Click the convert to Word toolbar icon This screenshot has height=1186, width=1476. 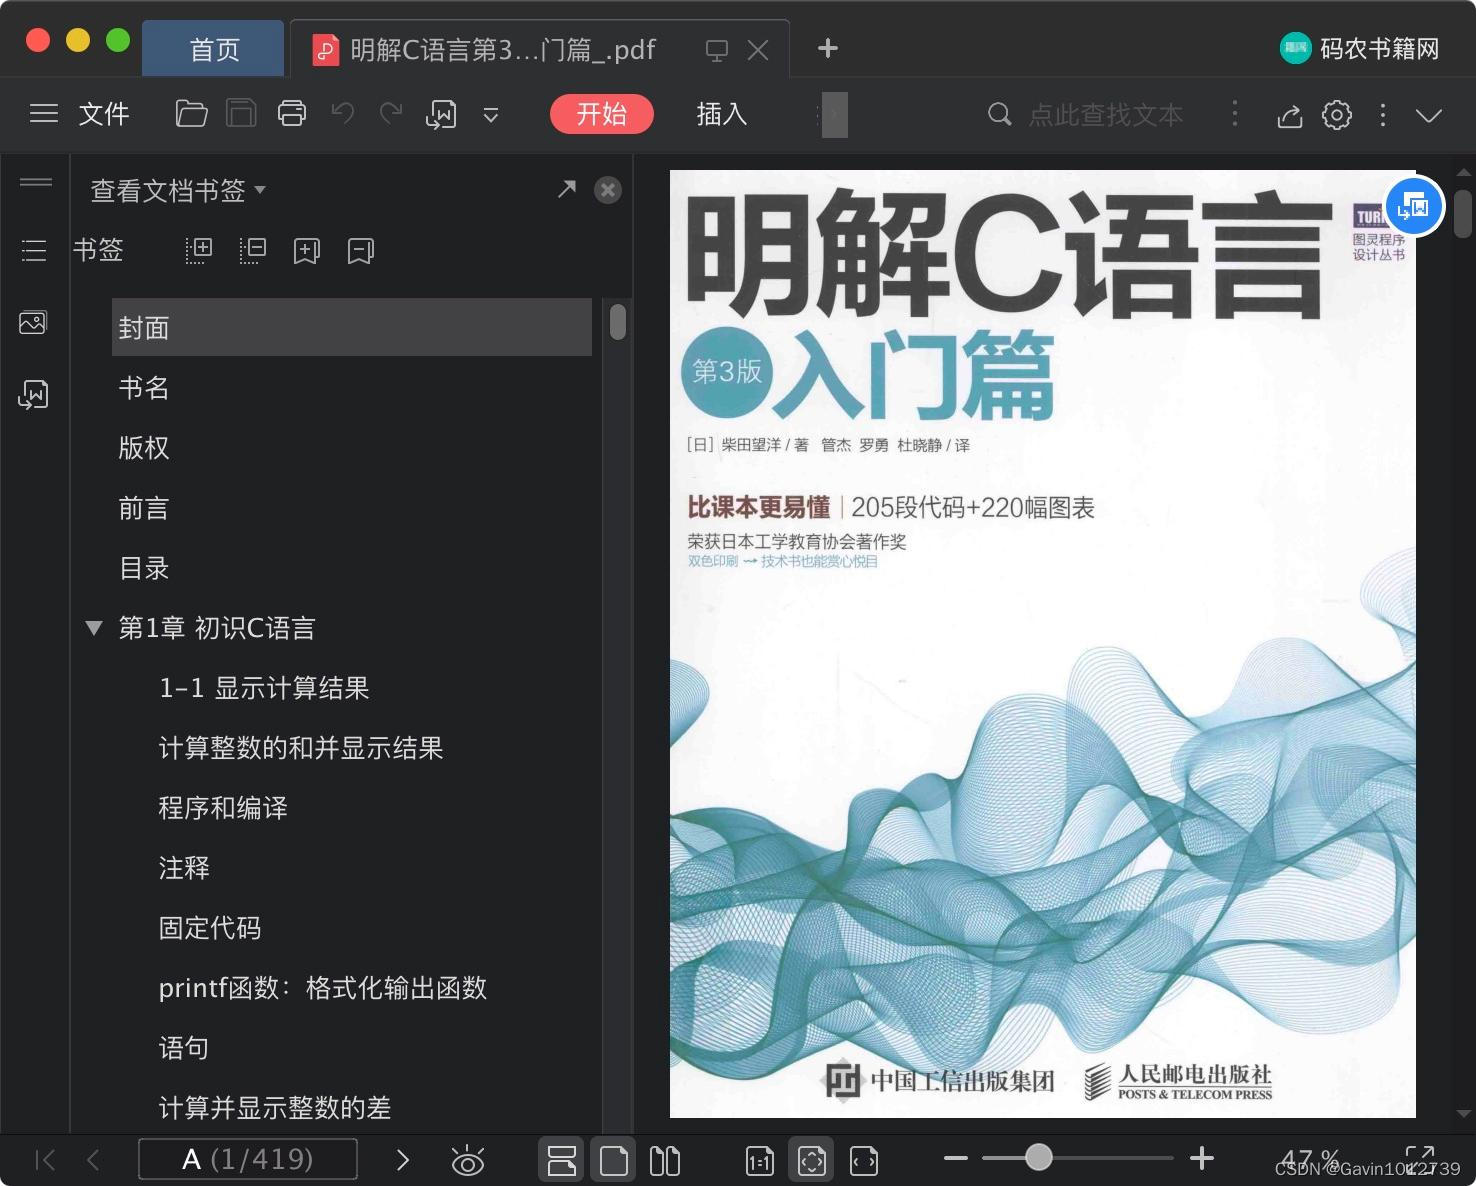click(441, 115)
